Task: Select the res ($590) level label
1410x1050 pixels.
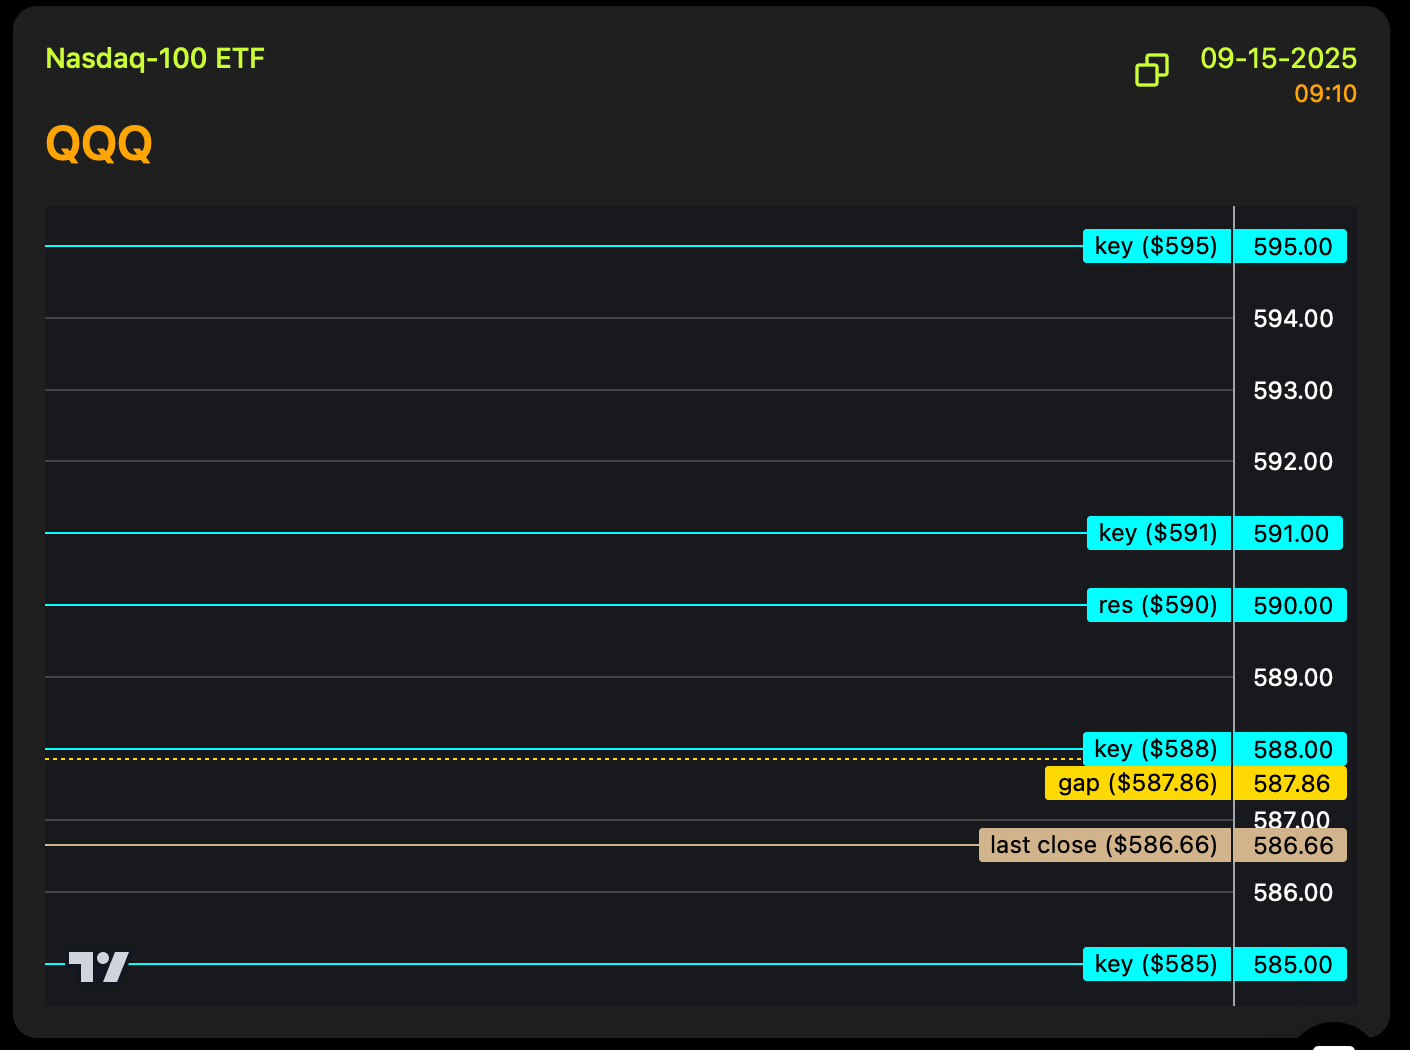Action: pos(1158,605)
